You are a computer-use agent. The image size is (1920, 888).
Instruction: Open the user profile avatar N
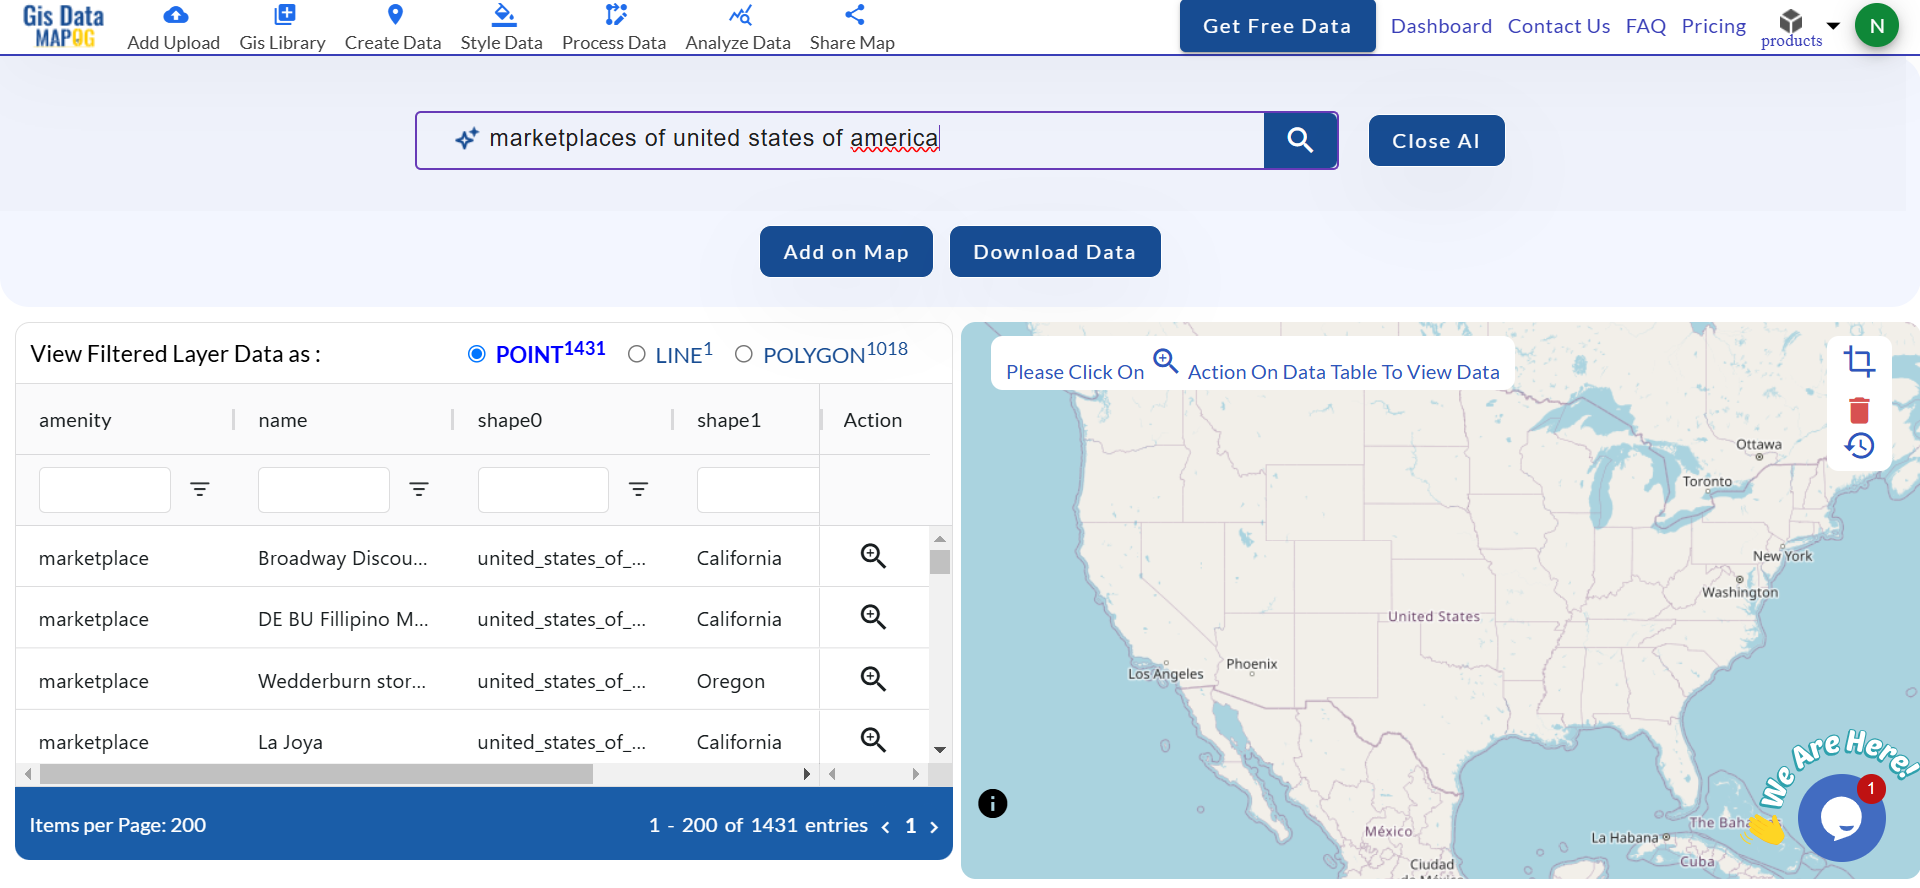[1877, 26]
